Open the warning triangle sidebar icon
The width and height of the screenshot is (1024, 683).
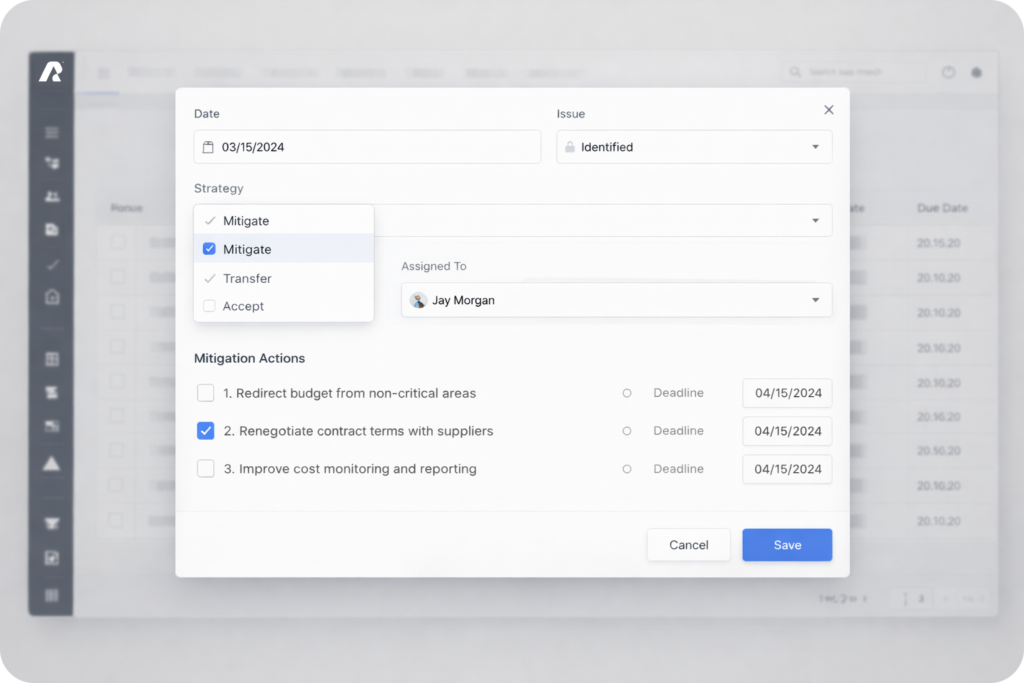pyautogui.click(x=52, y=464)
